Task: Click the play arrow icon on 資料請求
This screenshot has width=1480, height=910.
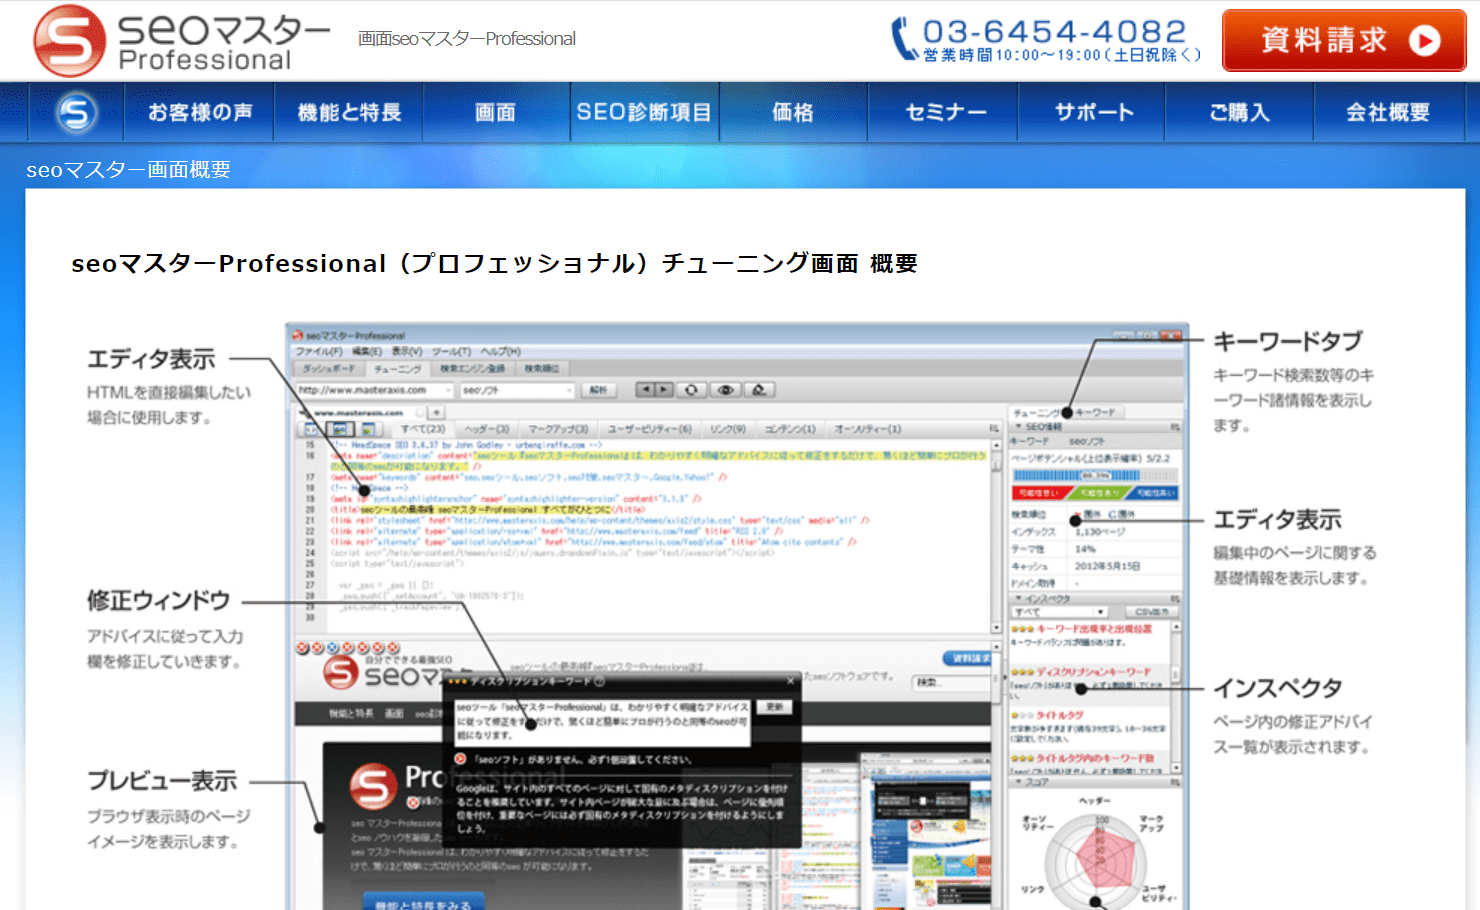Action: [x=1424, y=40]
